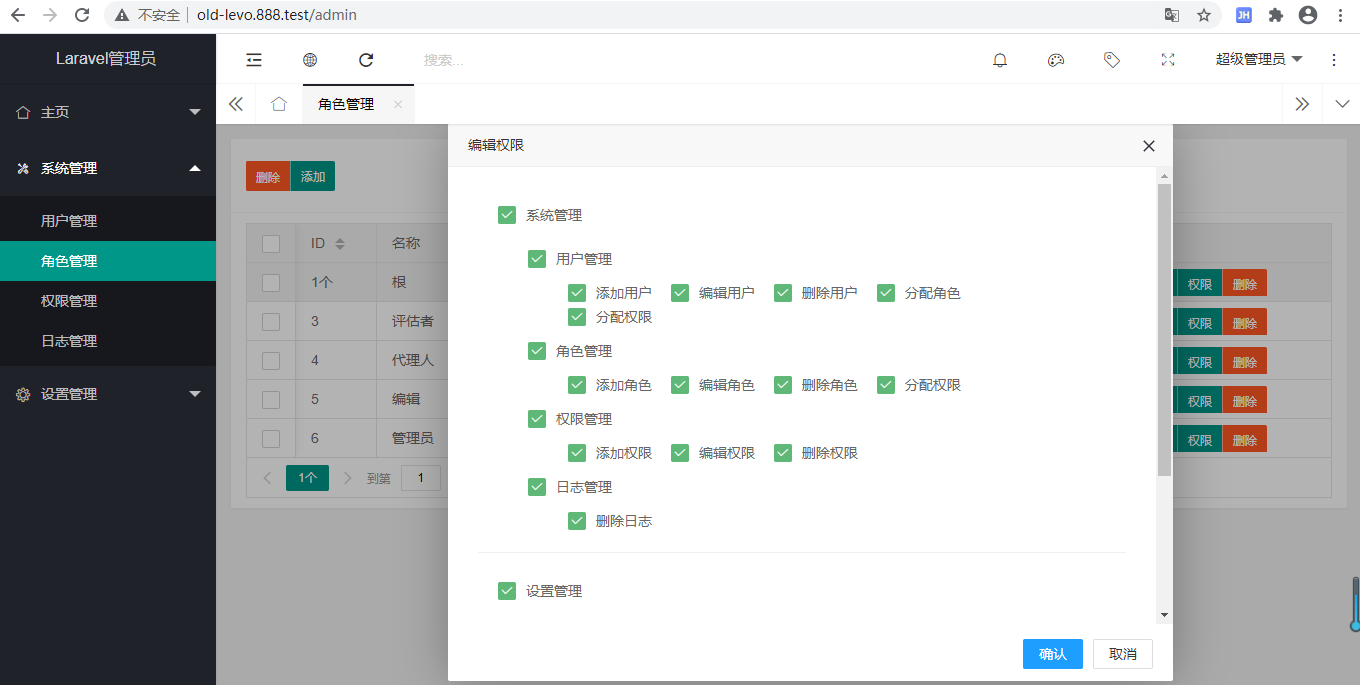Uncheck the 删除日志 permission checkbox
The height and width of the screenshot is (685, 1360).
(577, 520)
